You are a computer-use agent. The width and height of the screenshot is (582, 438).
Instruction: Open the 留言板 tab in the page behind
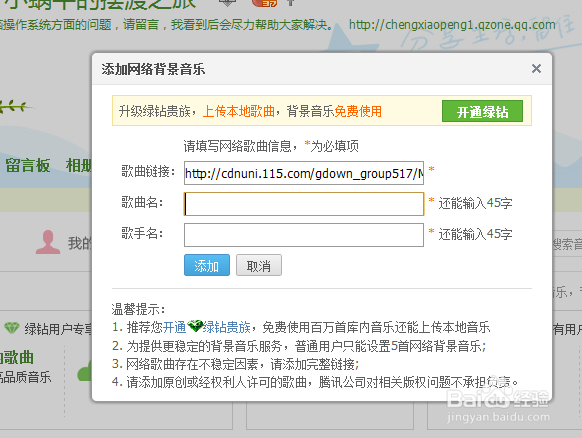[27, 165]
